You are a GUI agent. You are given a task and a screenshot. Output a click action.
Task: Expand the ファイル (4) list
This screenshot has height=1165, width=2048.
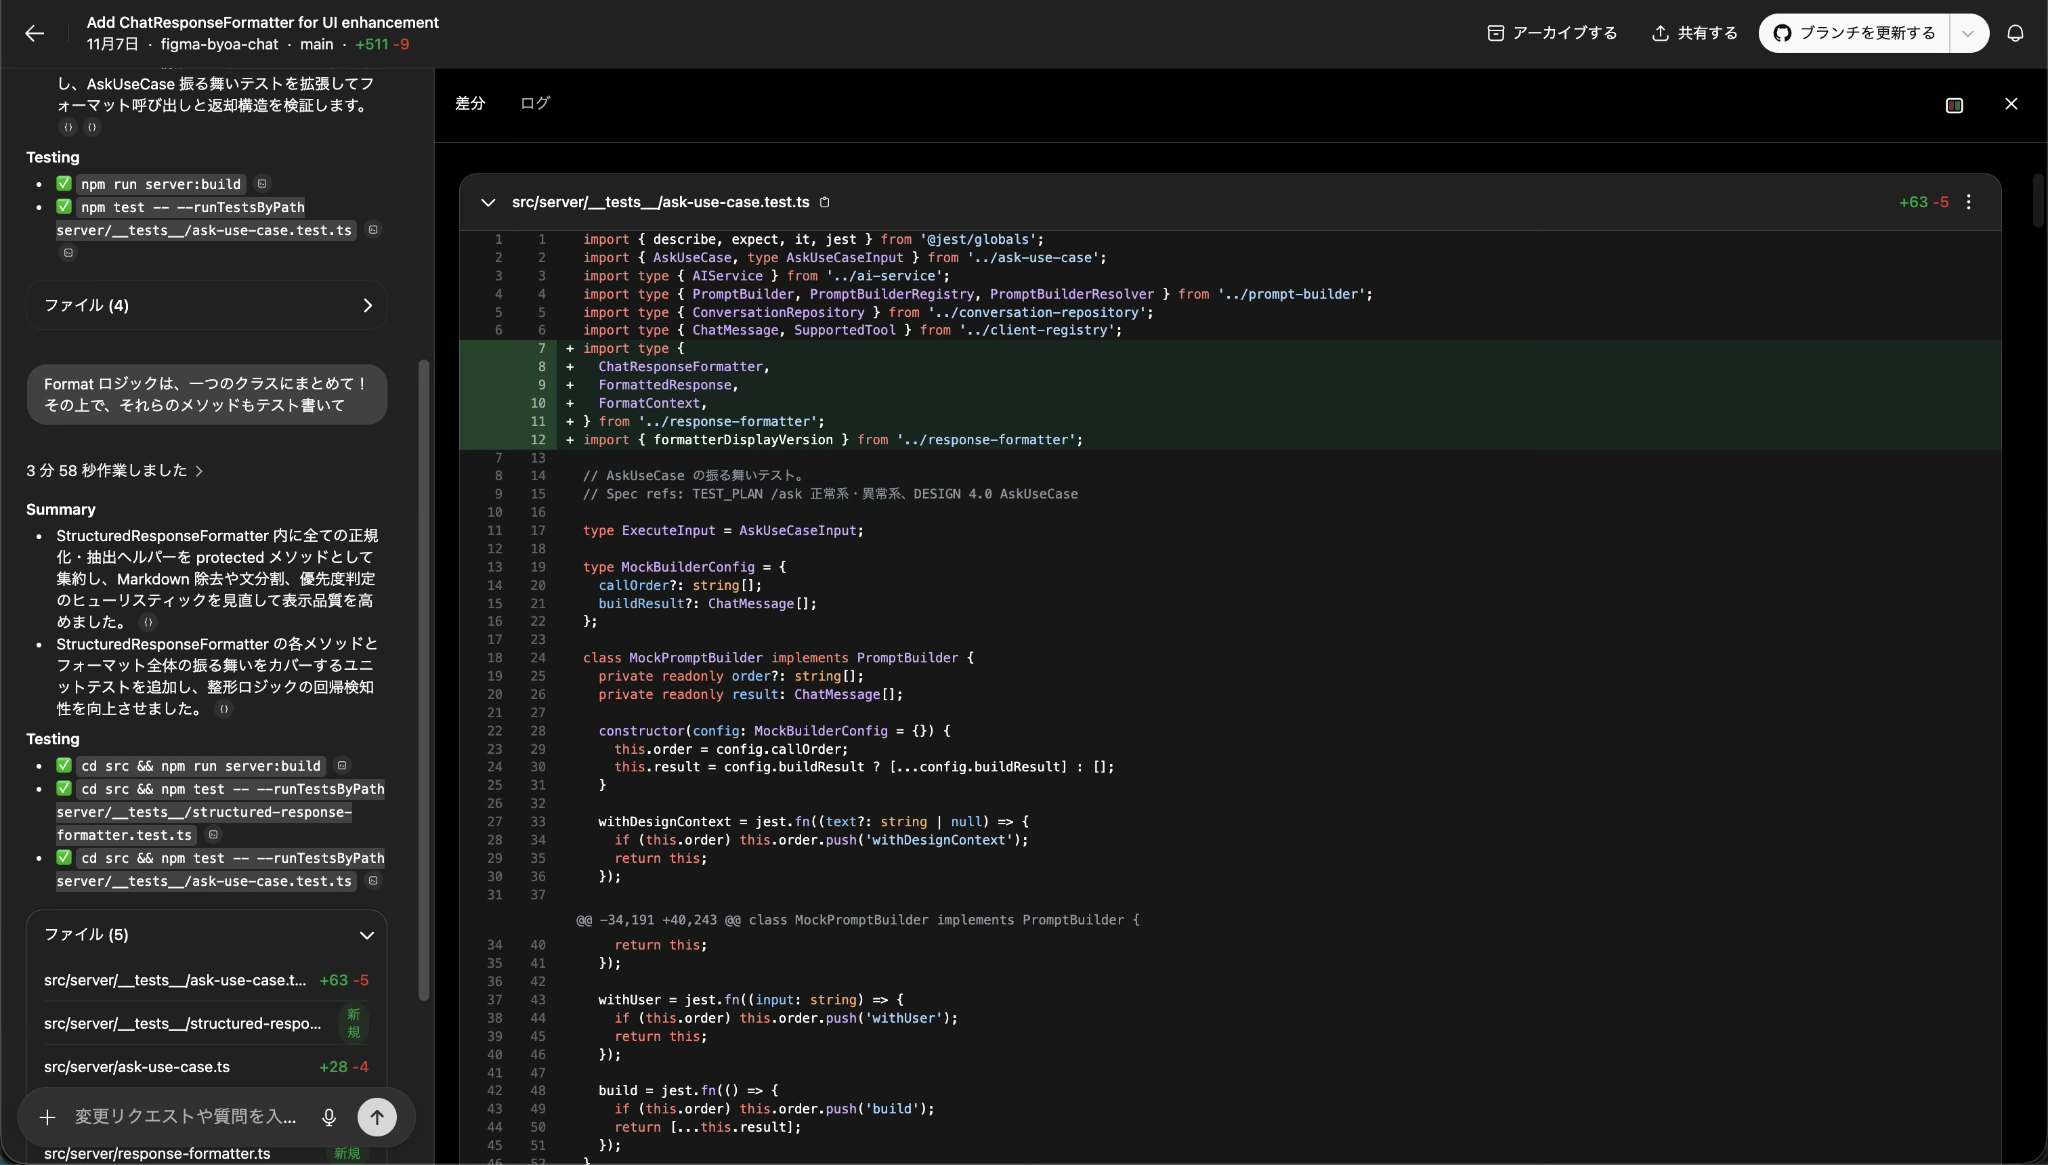point(367,305)
